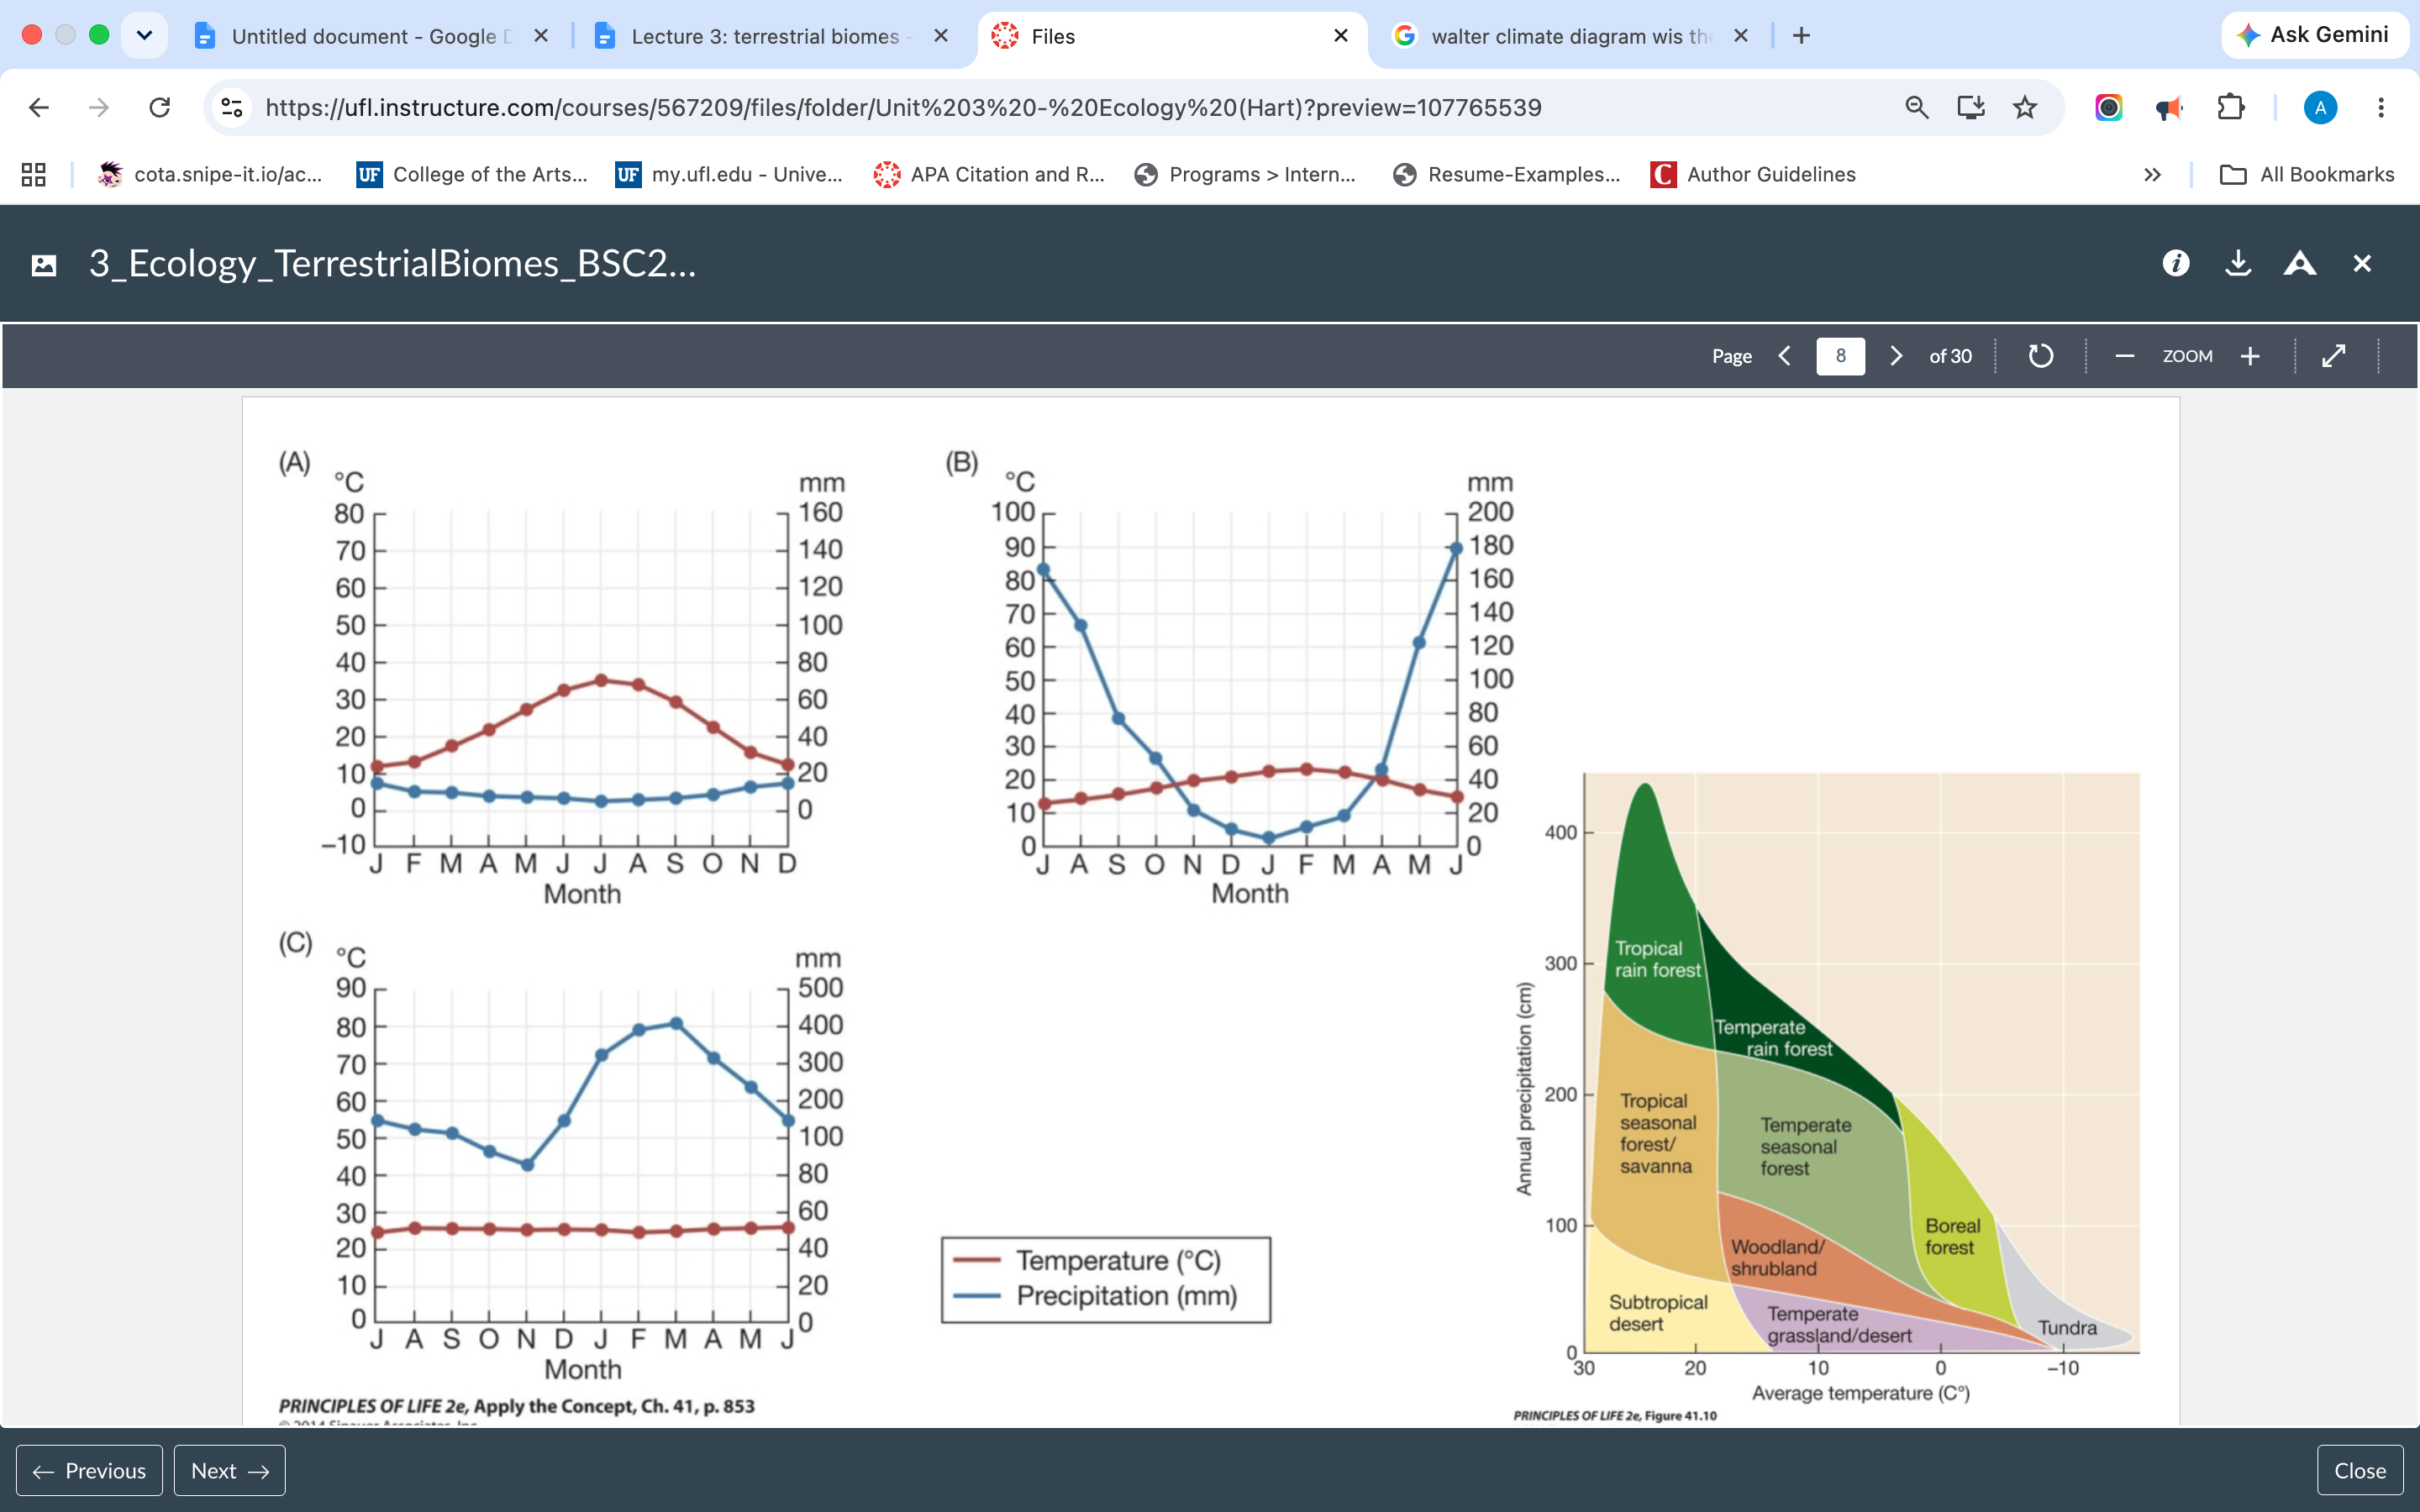Go to previous page in document viewer

[x=1785, y=356]
